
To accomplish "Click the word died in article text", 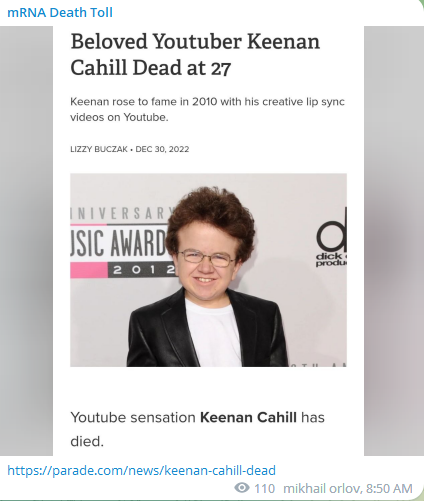I will 85,441.
